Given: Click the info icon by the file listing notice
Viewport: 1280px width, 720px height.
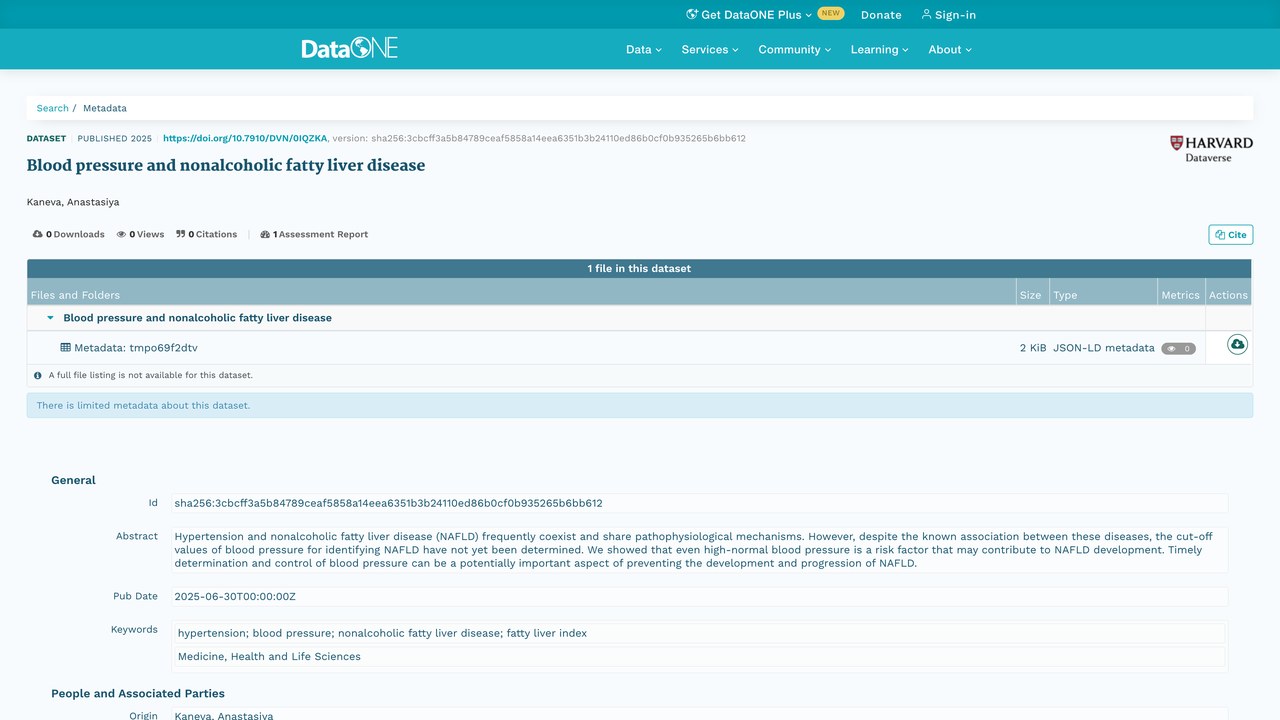Looking at the screenshot, I should [x=38, y=376].
